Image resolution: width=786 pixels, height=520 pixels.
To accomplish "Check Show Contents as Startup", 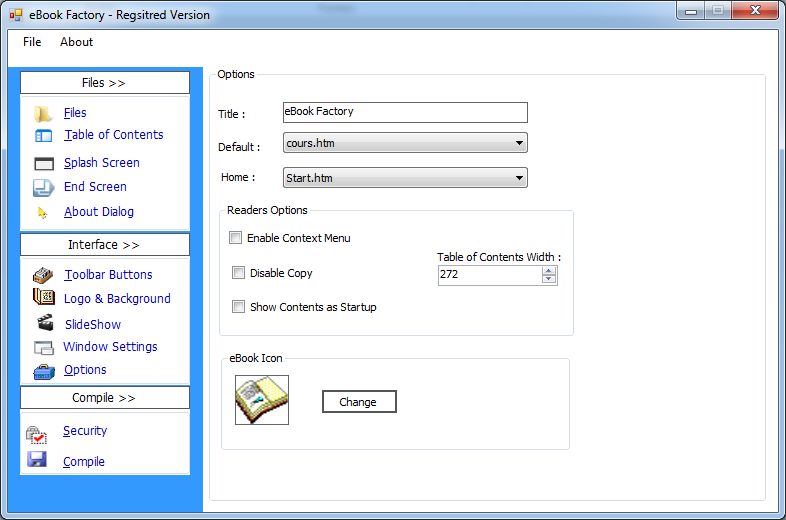I will pyautogui.click(x=239, y=306).
